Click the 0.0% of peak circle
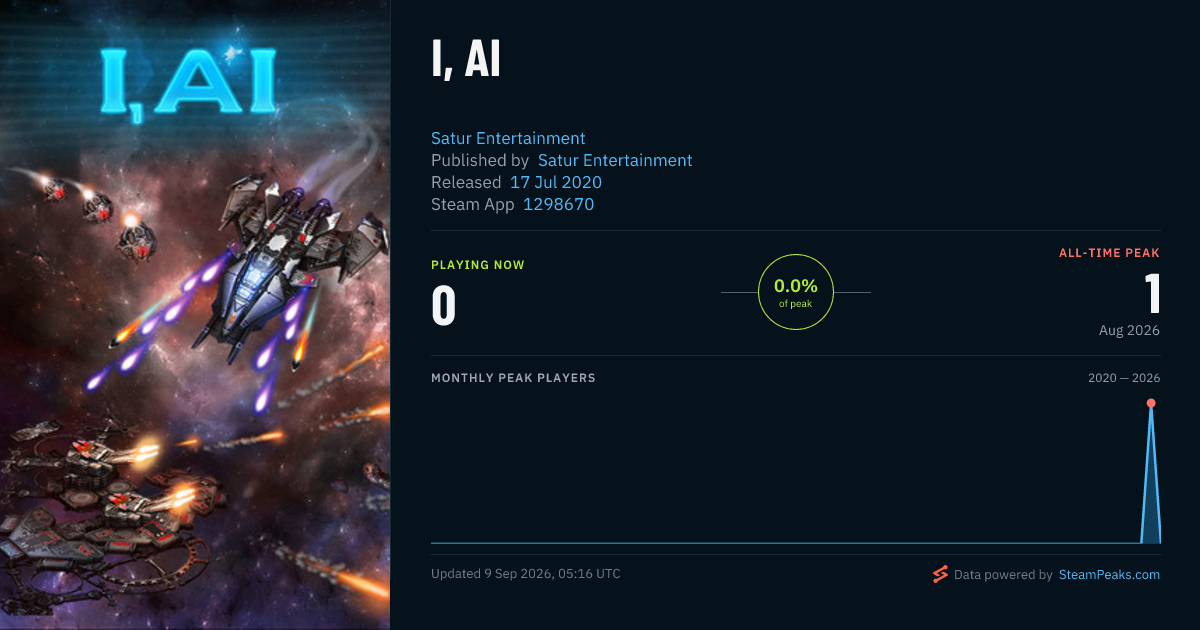The height and width of the screenshot is (630, 1200). point(796,292)
